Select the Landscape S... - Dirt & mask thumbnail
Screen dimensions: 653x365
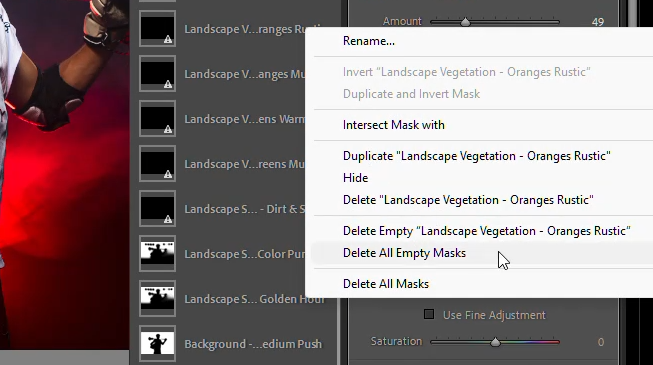pos(157,208)
